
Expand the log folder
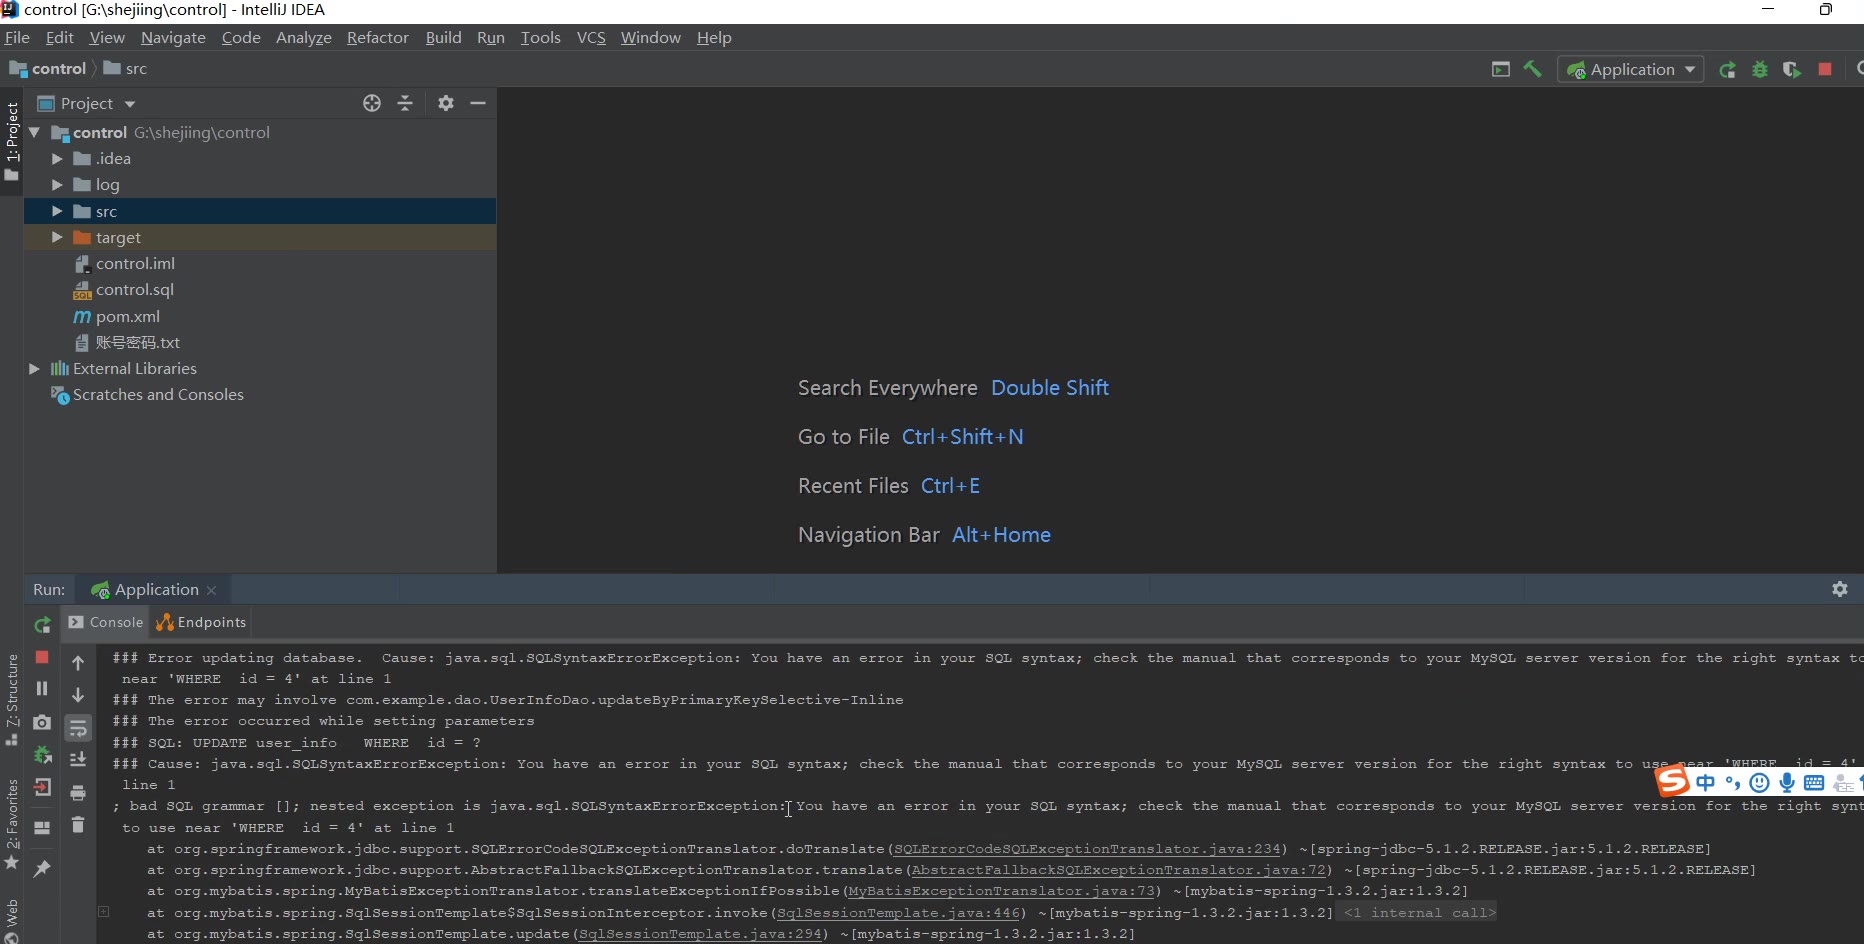pos(57,185)
